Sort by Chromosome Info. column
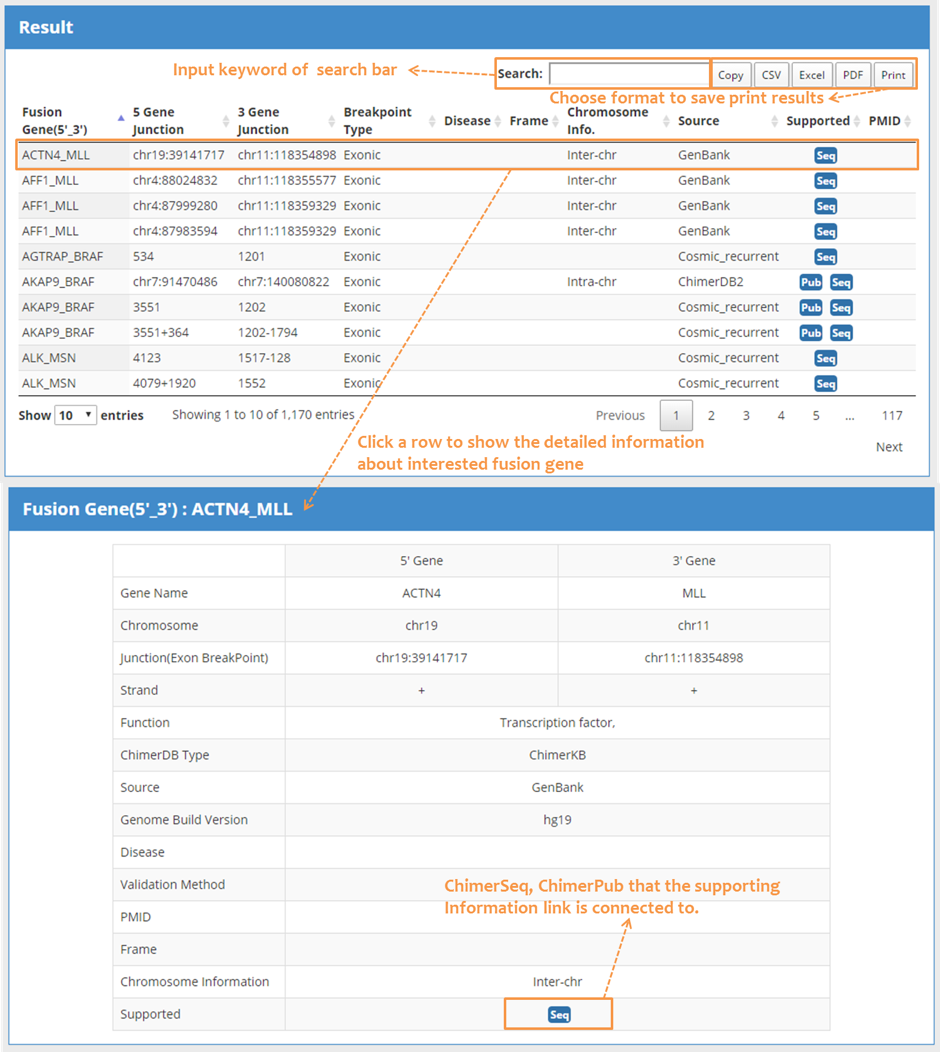940x1052 pixels. point(618,121)
